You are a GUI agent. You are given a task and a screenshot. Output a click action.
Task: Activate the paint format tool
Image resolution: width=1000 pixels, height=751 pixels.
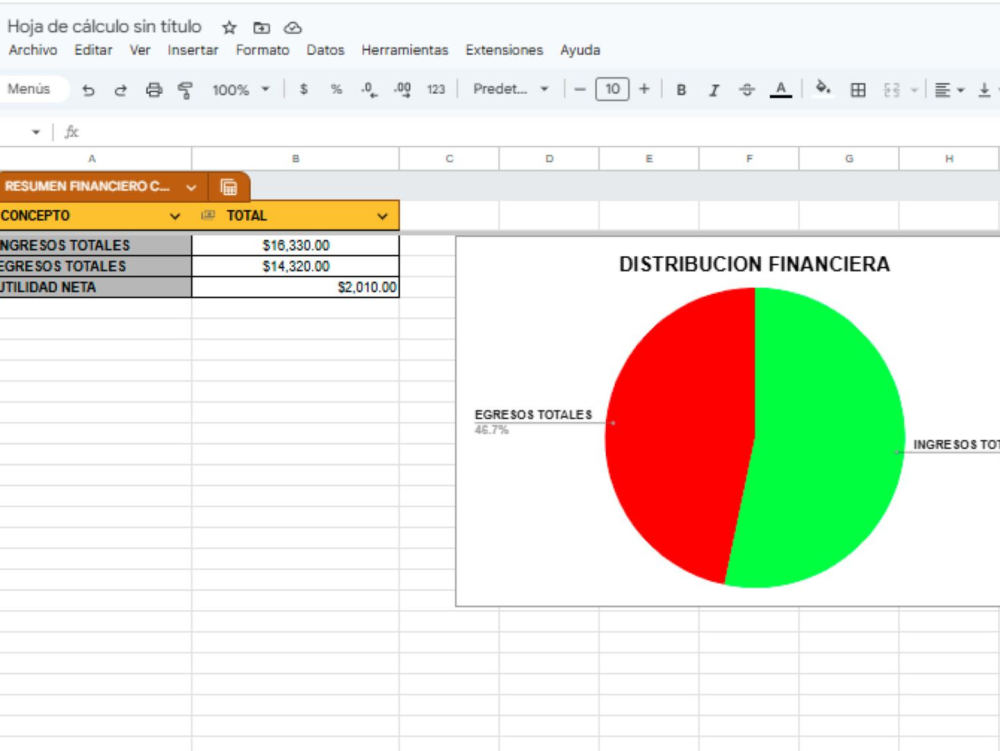[186, 90]
